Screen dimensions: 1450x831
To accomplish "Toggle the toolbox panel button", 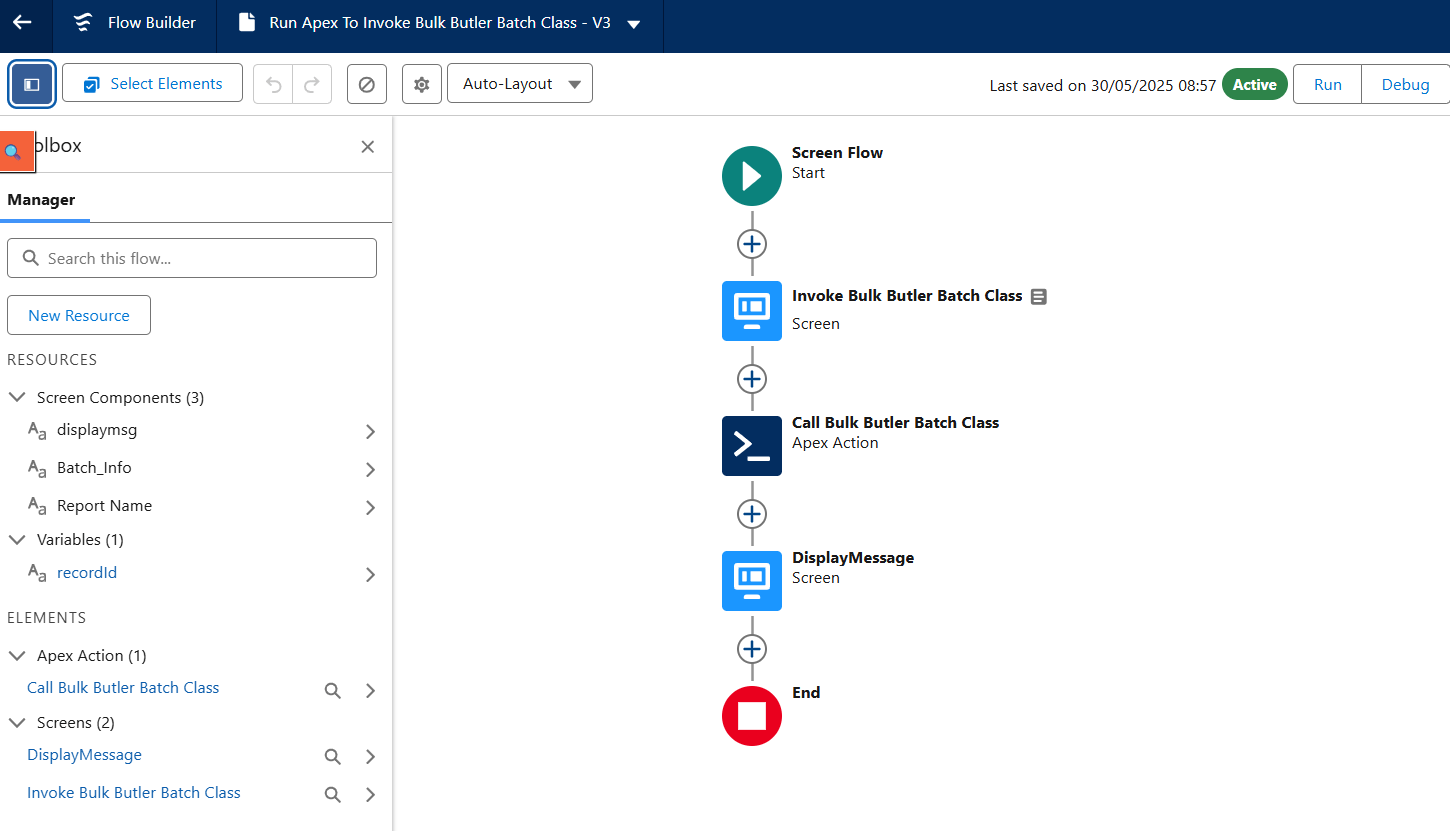I will 32,84.
